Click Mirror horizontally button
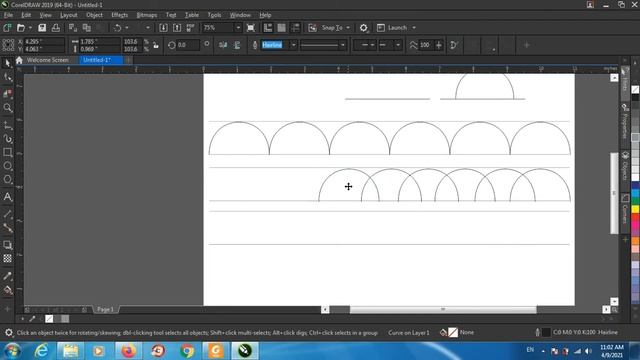The height and width of the screenshot is (360, 640). (x=223, y=45)
